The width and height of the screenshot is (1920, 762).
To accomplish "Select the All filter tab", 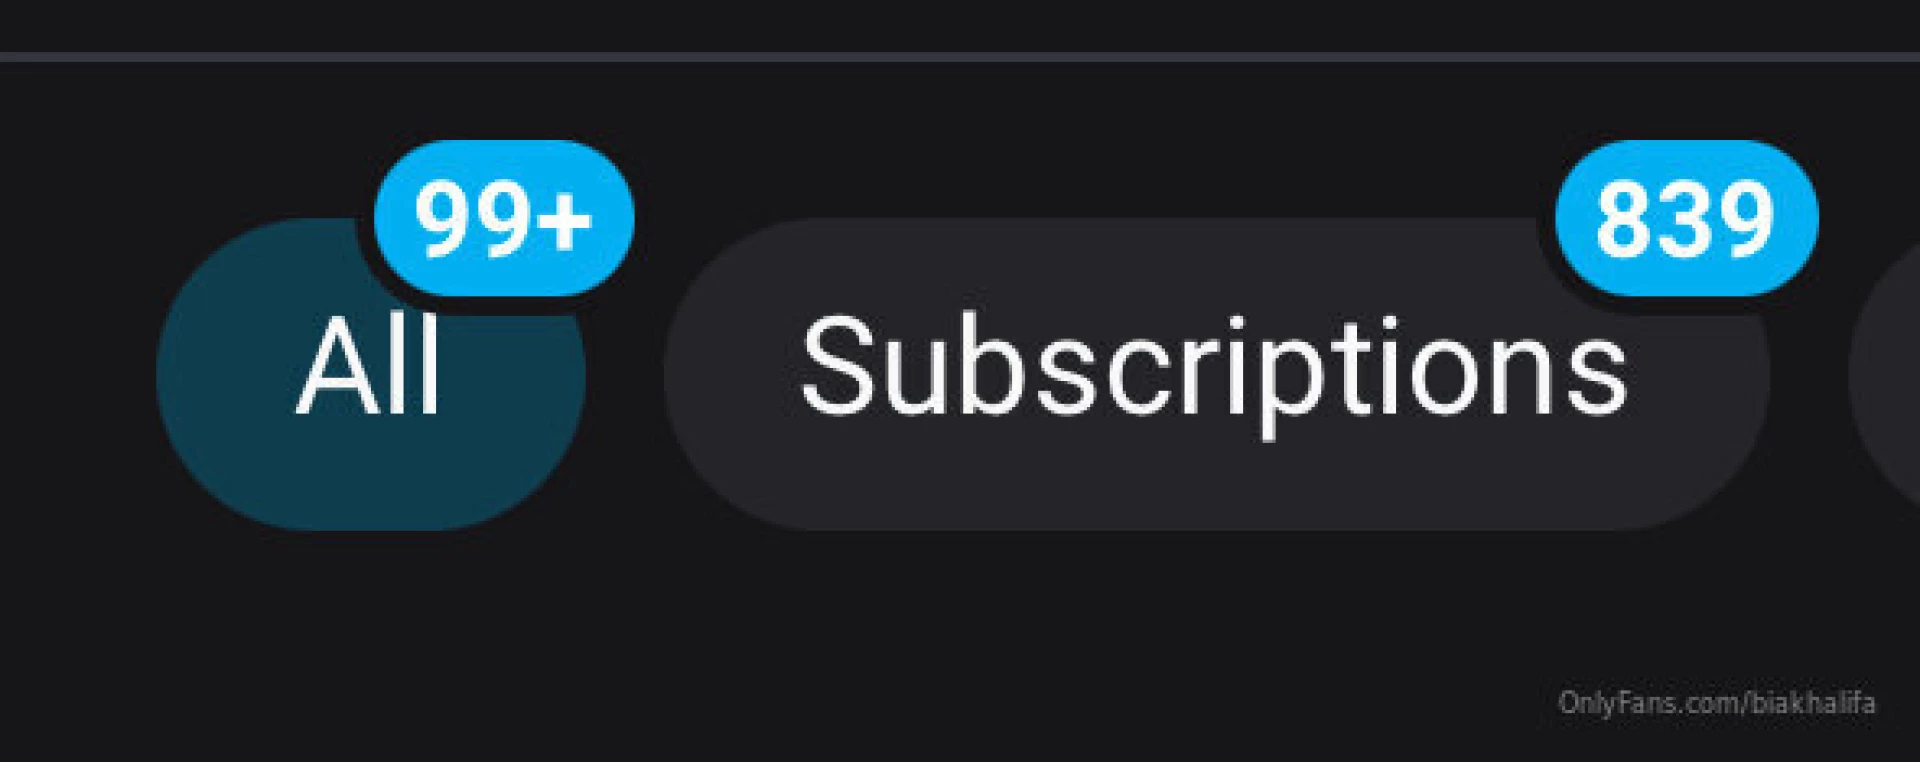I will [x=370, y=375].
